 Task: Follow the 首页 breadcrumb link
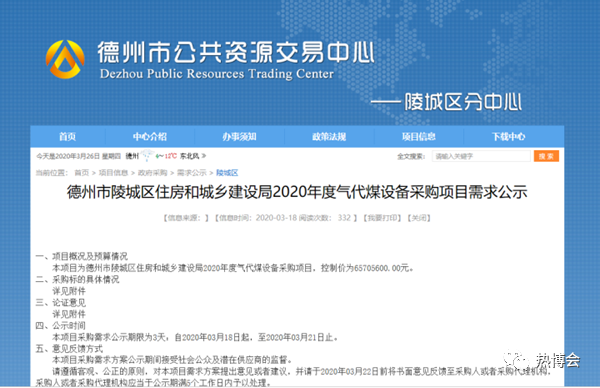[82, 173]
